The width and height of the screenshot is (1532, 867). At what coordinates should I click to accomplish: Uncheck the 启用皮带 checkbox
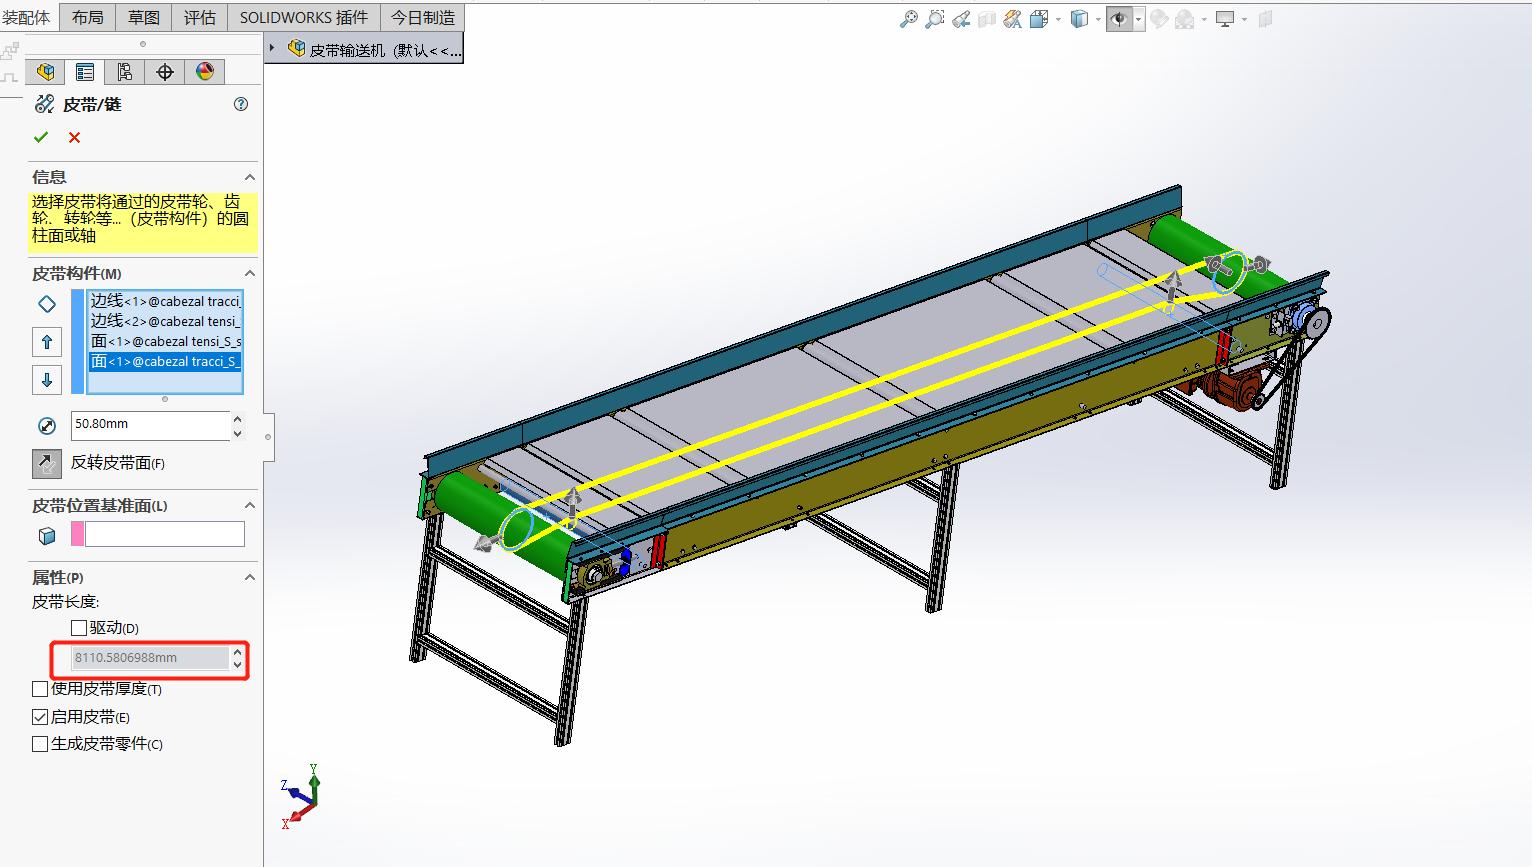(x=40, y=717)
